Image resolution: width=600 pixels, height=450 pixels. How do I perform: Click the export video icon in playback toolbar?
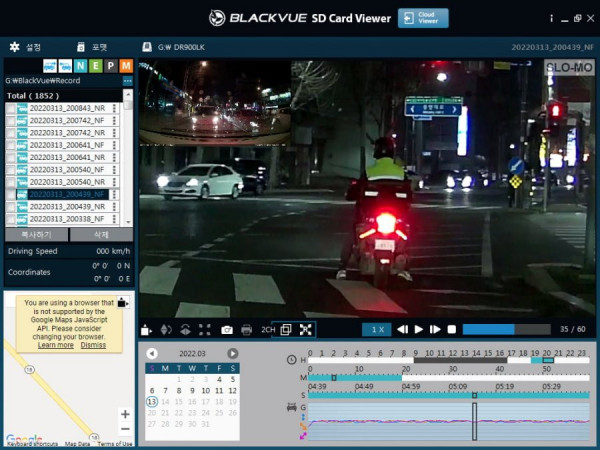tap(146, 329)
